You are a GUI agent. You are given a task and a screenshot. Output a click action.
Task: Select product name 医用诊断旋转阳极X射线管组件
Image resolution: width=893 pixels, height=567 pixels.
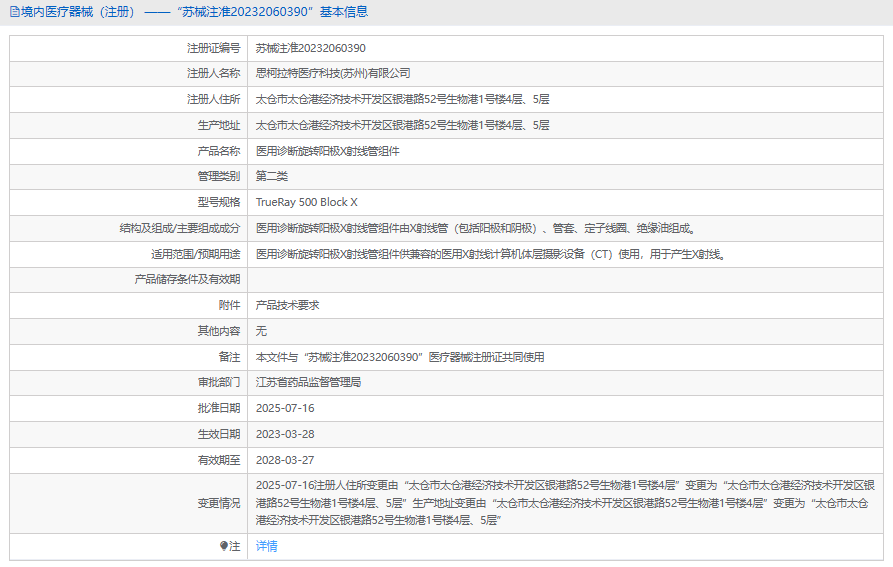click(327, 151)
